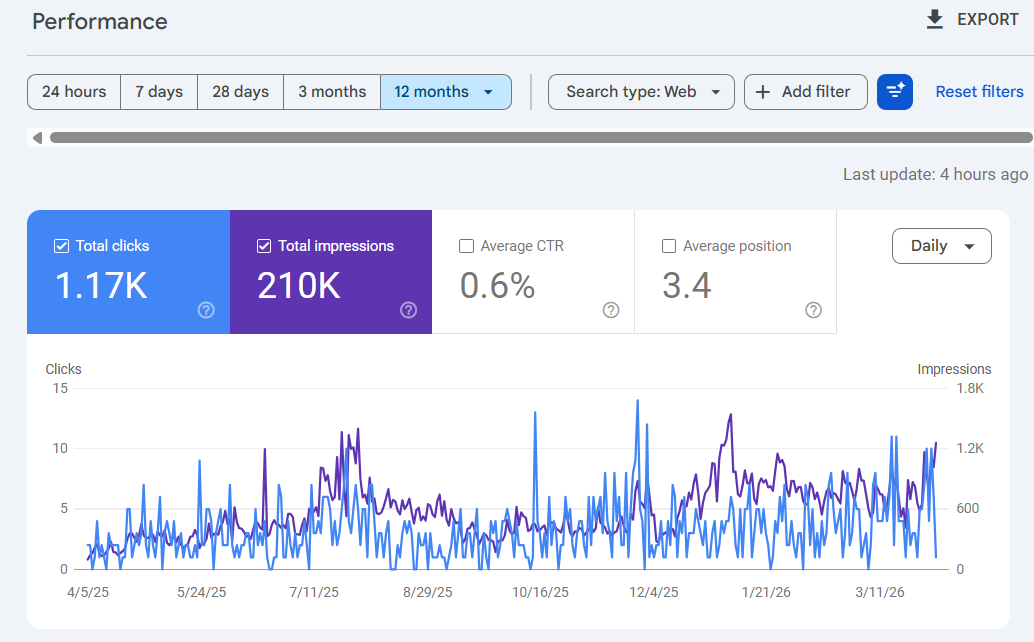
Task: Click the Reset filters link
Action: pyautogui.click(x=979, y=92)
